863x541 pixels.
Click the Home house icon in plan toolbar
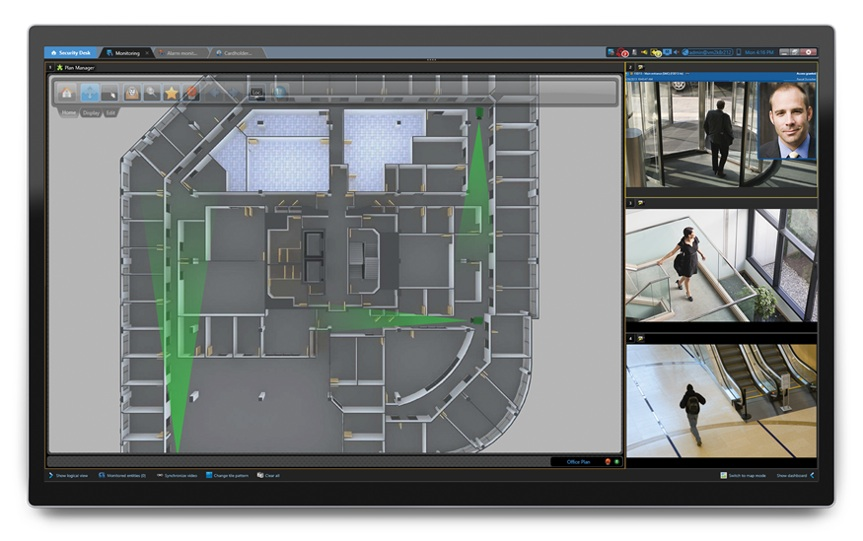coord(67,92)
